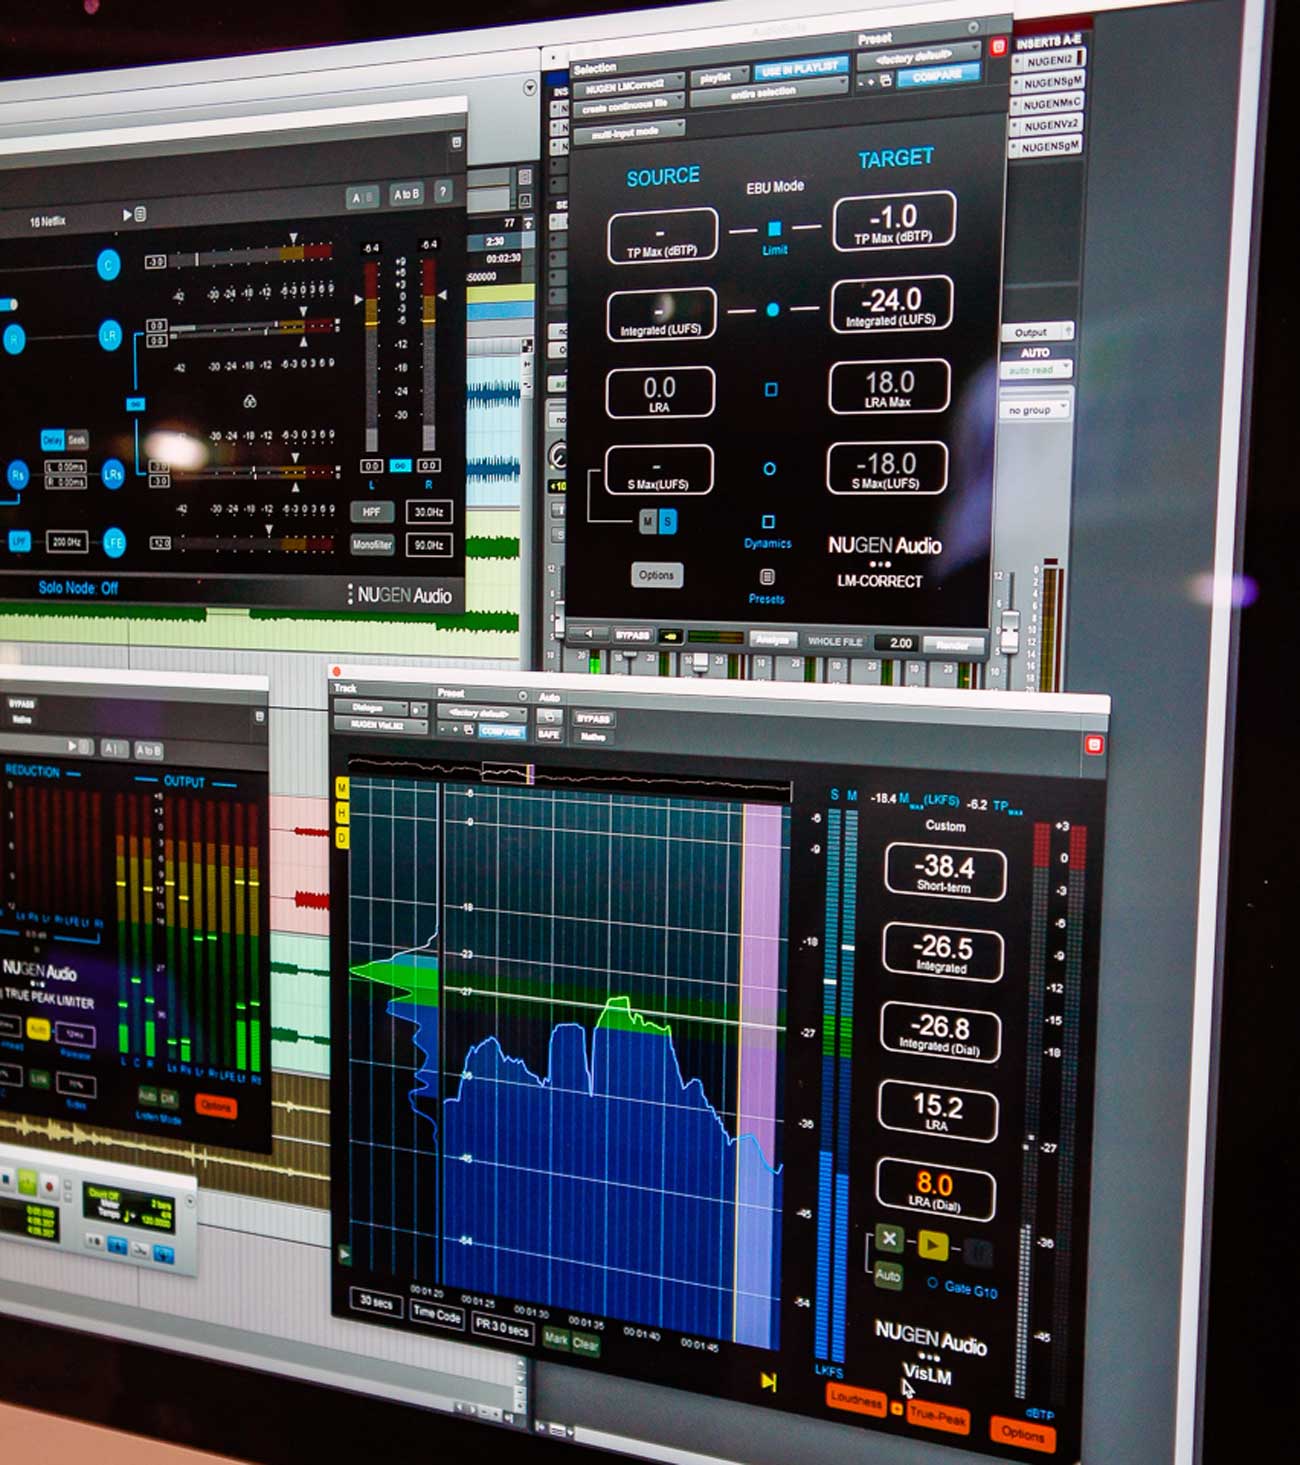The width and height of the screenshot is (1300, 1465).
Task: Open the 'no group' dropdown
Action: [1036, 410]
